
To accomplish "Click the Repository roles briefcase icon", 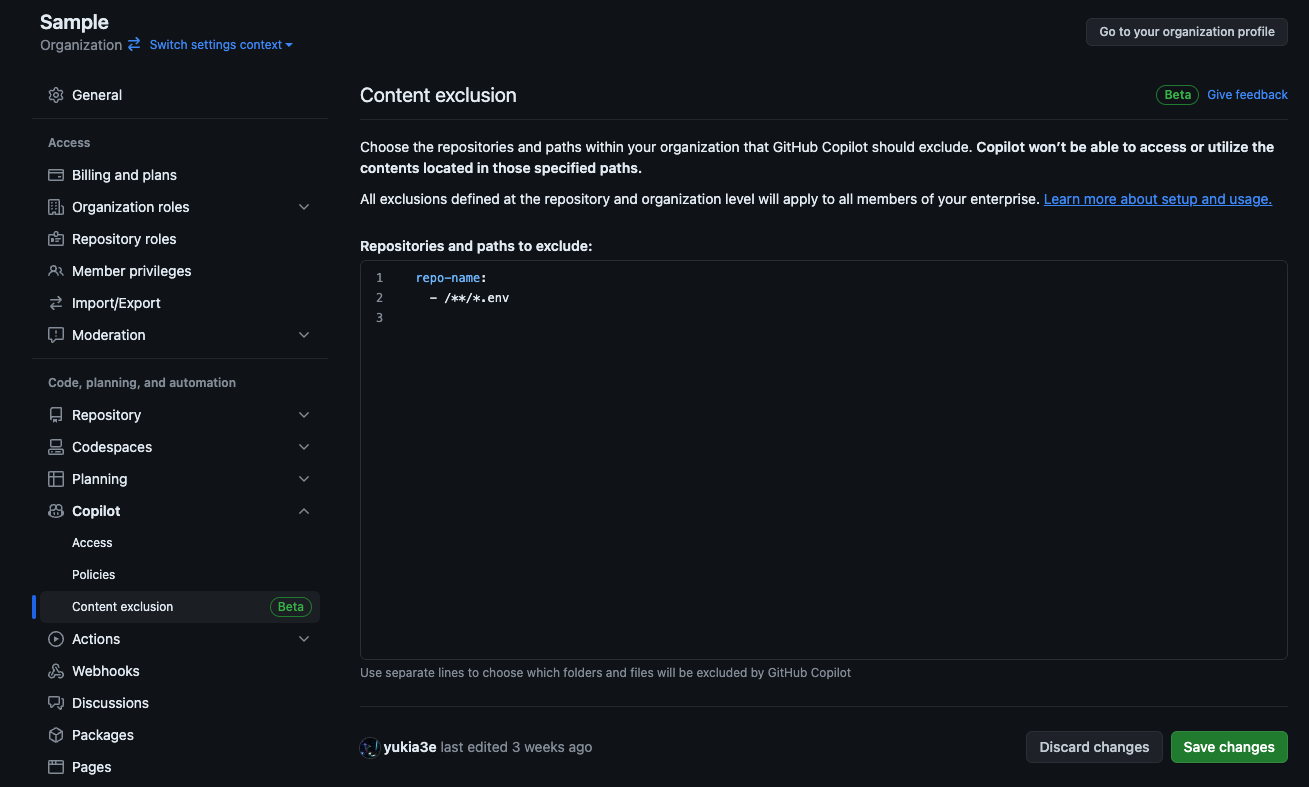I will [55, 238].
